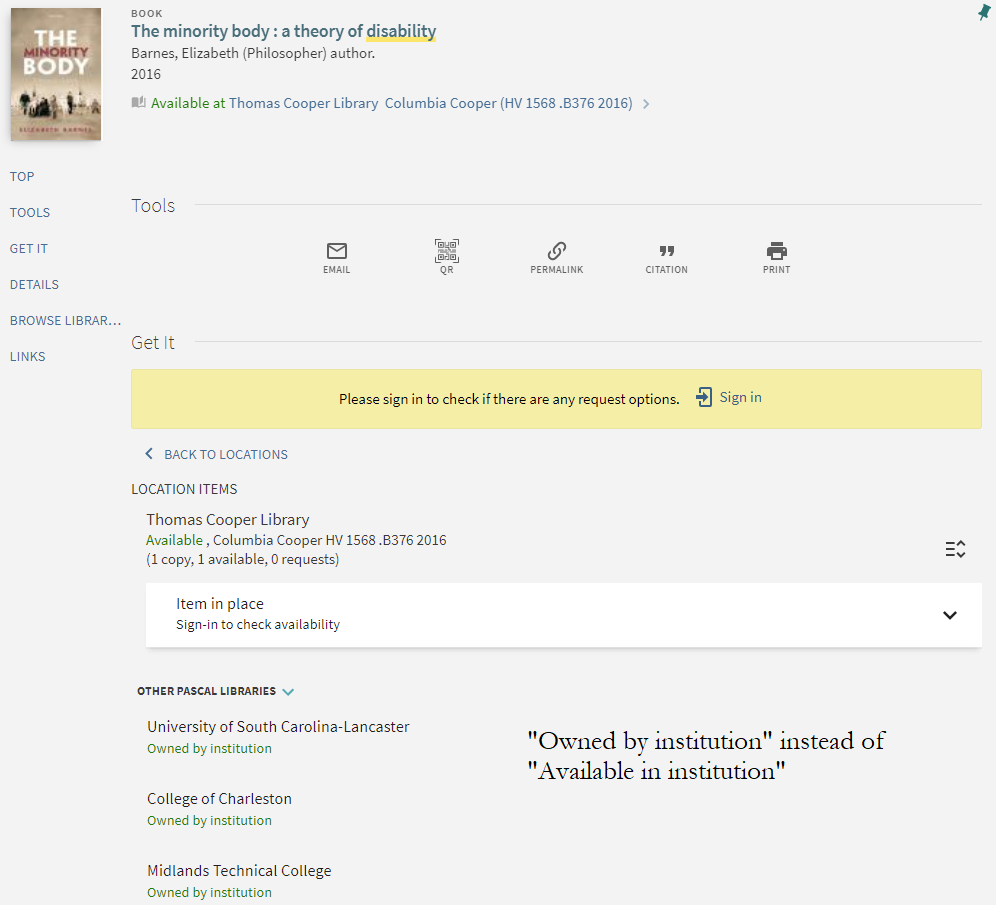
Task: Click the 'Sign-in to check availability' text
Action: (x=258, y=625)
